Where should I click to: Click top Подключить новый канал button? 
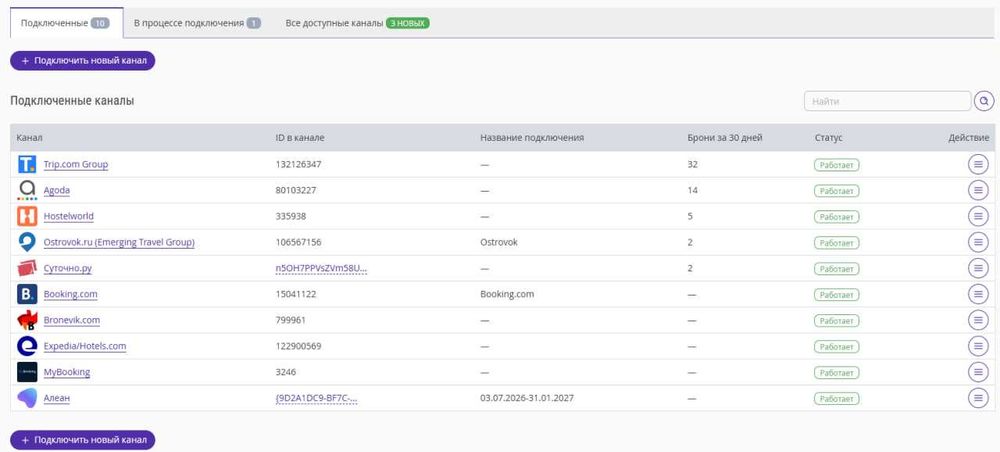point(83,61)
